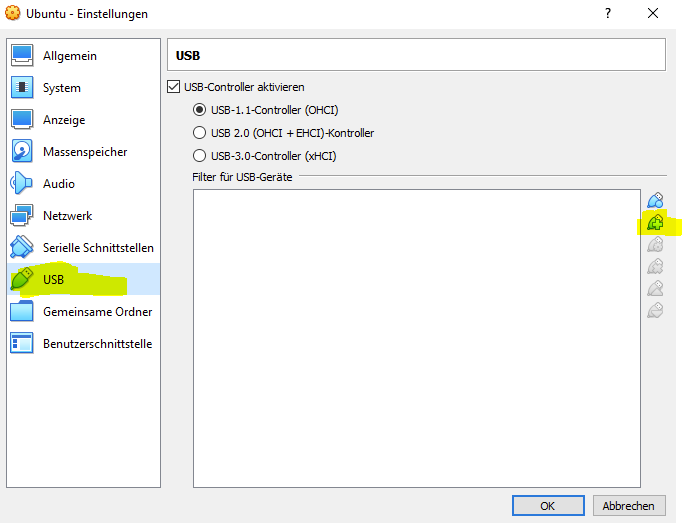682x523 pixels.
Task: Open the Audio settings category
Action: coord(83,184)
